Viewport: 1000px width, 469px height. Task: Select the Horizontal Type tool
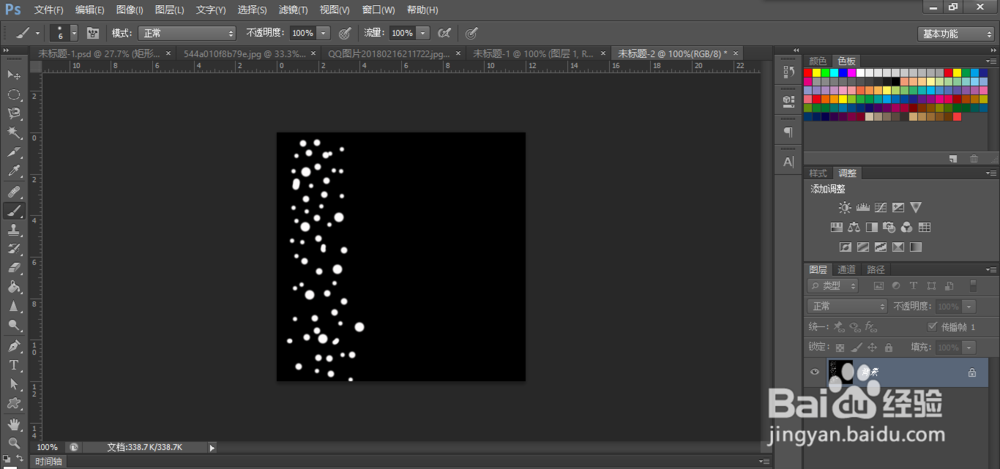click(x=14, y=365)
